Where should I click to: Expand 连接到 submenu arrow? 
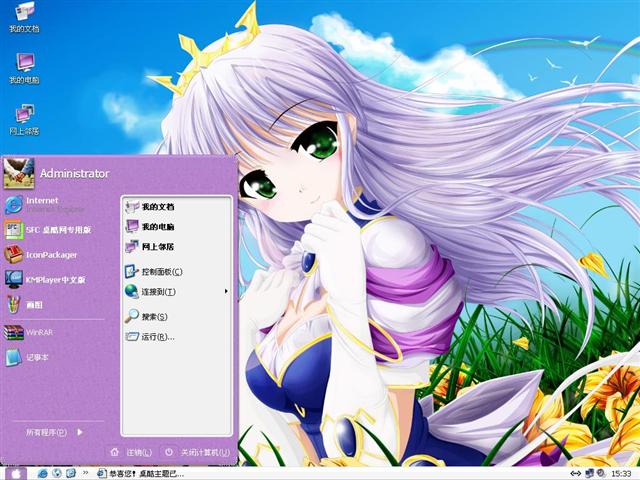pos(226,291)
